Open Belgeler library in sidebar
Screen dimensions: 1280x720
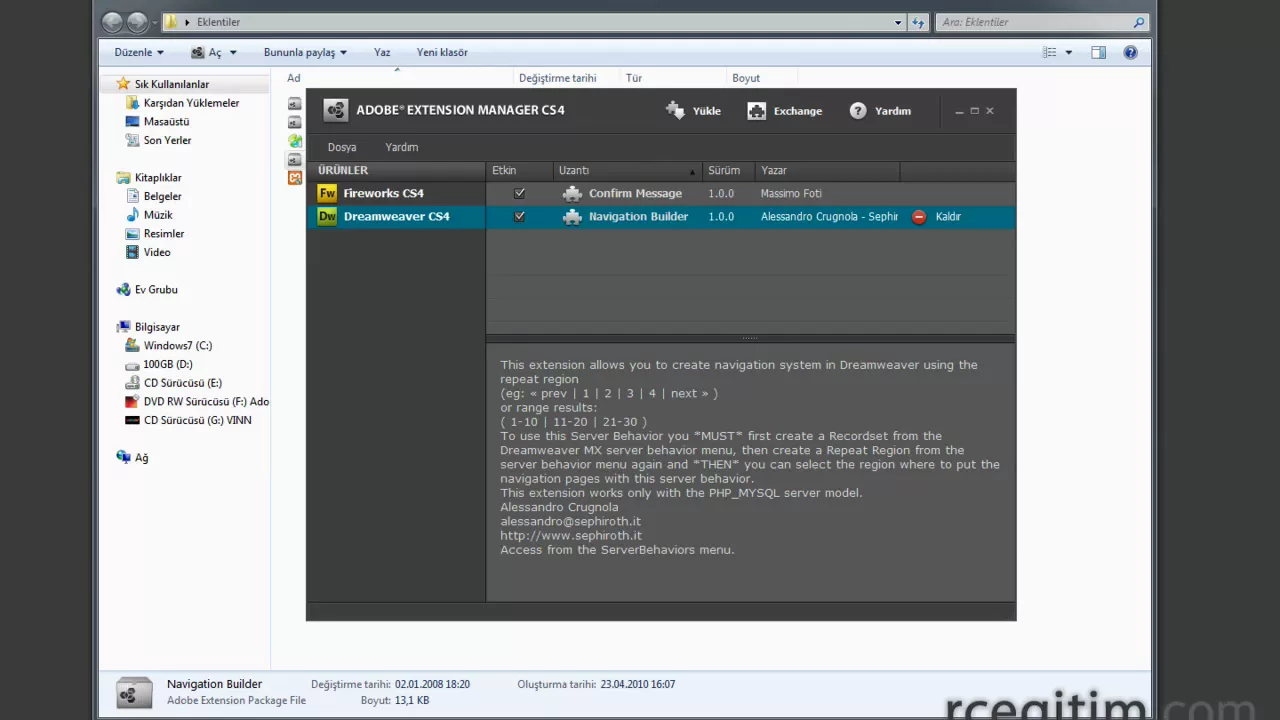162,196
